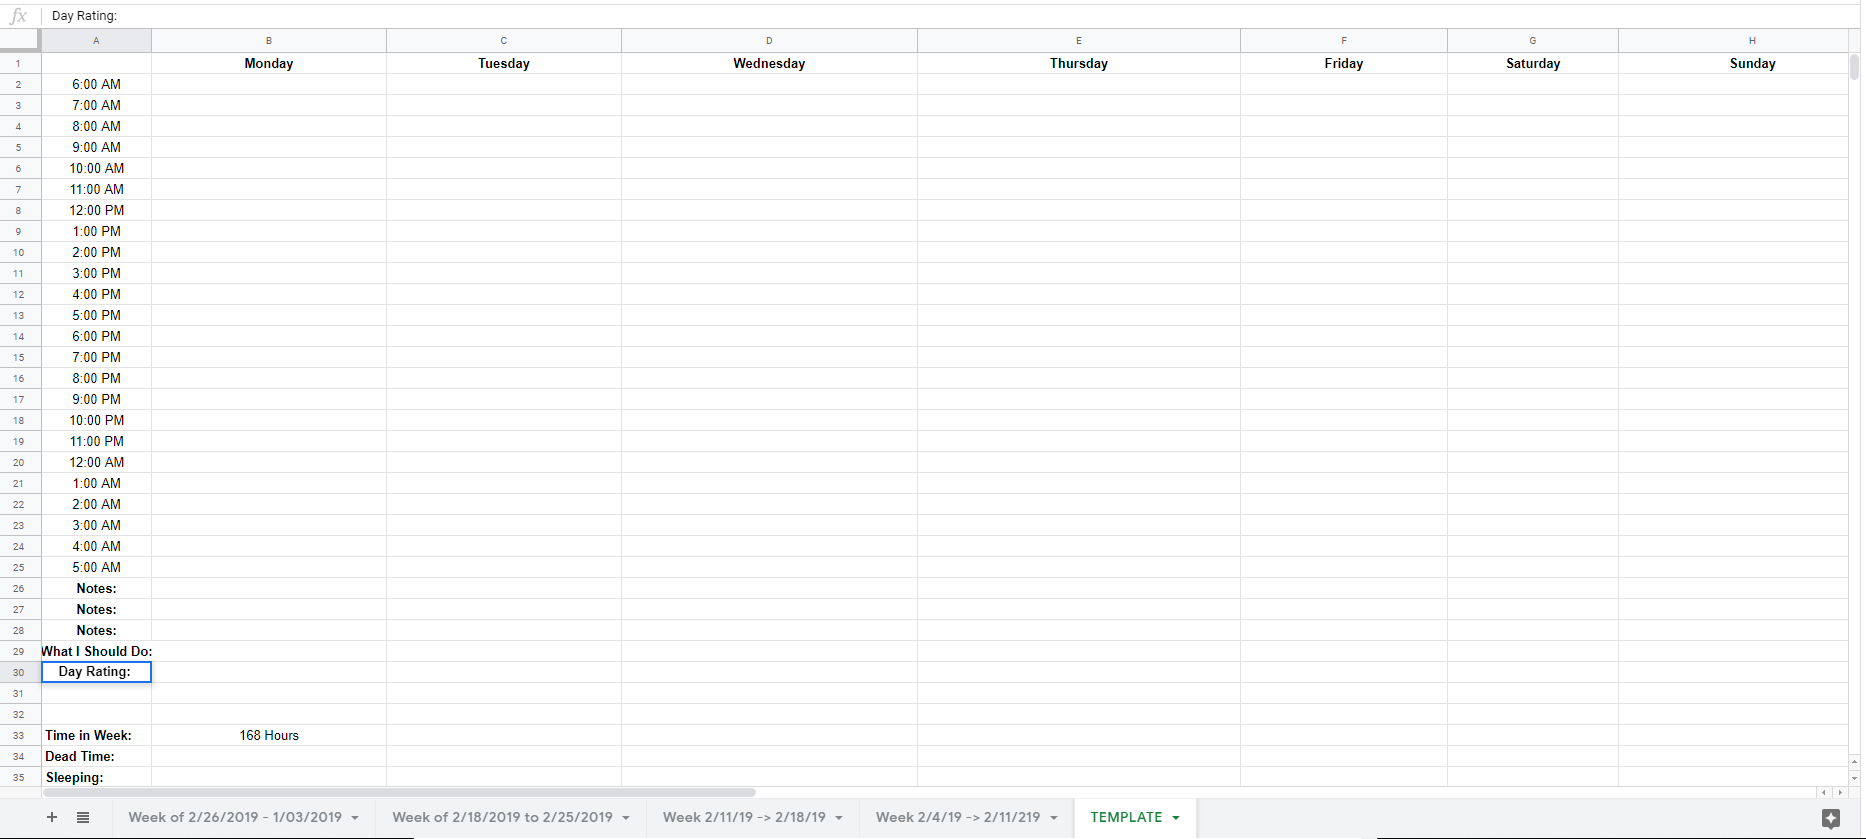
Task: Open dropdown for 'Week of 2/18/2019 to 2/25/2019' tab
Action: [626, 818]
